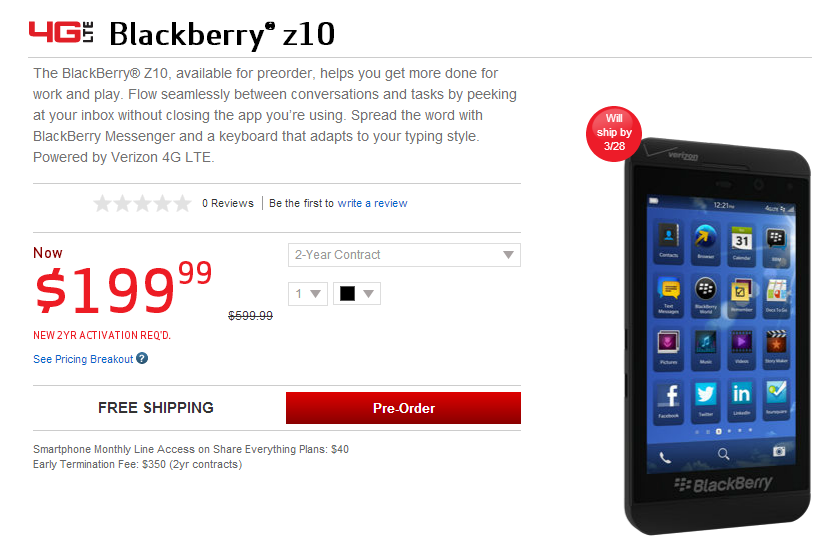Click the BlackBerry World icon on the phone

(705, 294)
